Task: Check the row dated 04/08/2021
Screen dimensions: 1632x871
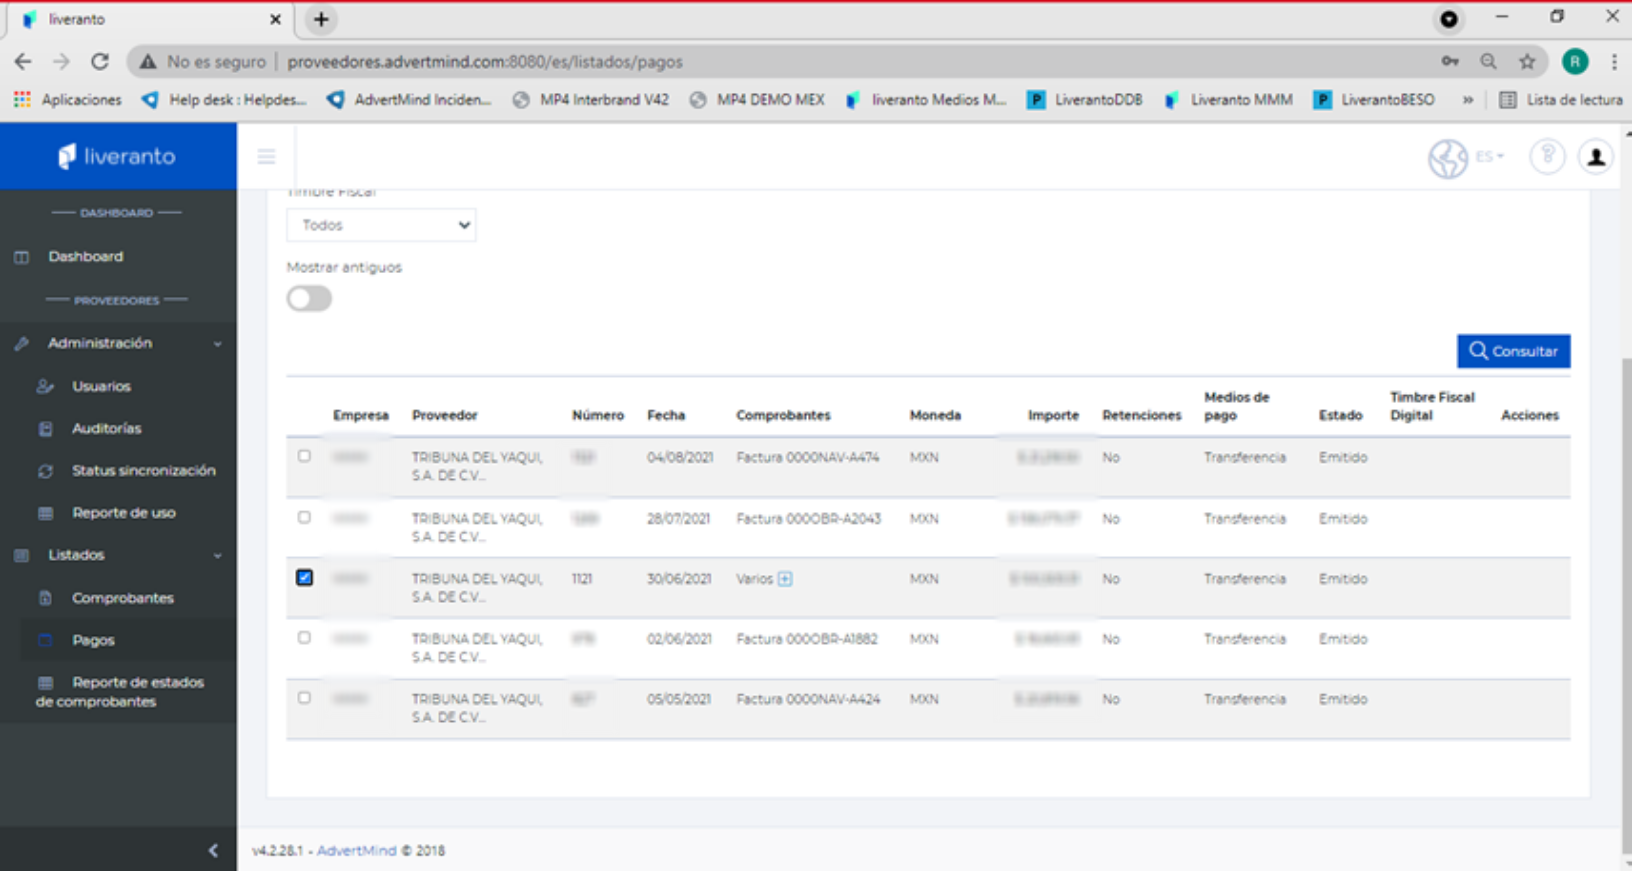Action: [304, 456]
